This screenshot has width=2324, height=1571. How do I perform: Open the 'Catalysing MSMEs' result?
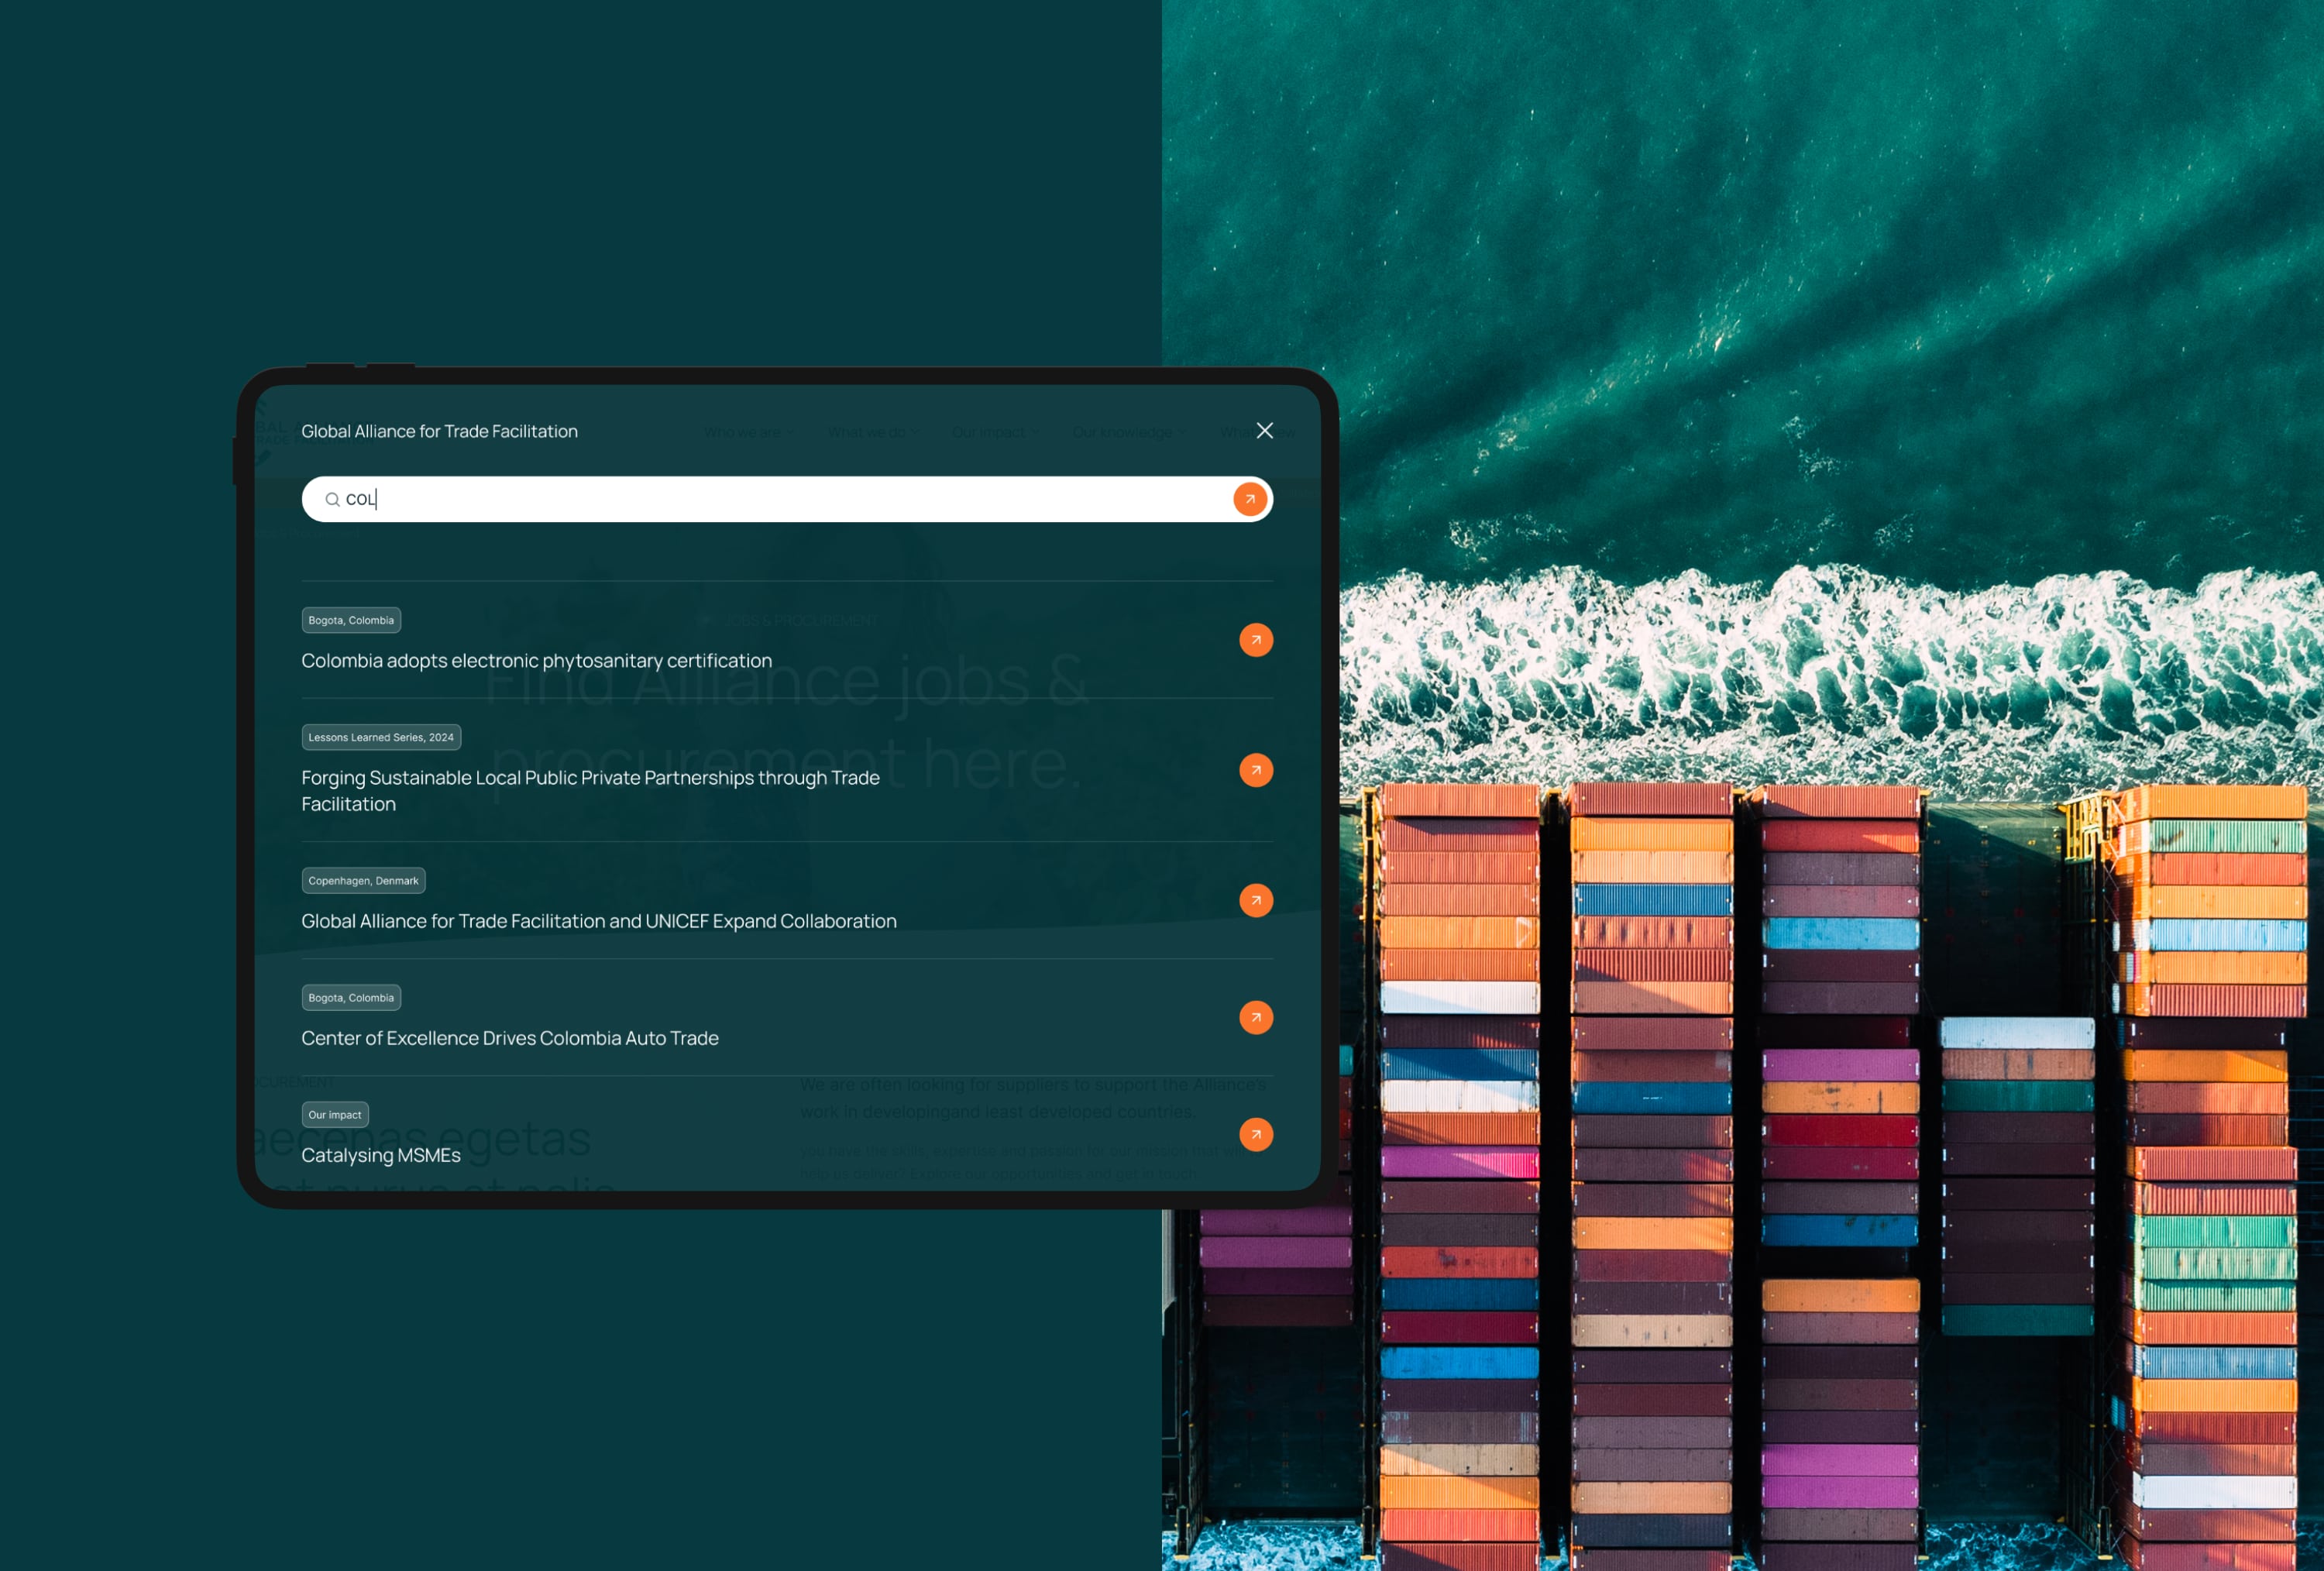[380, 1155]
